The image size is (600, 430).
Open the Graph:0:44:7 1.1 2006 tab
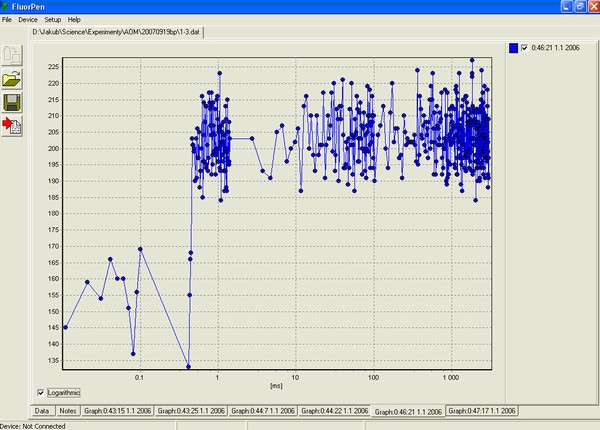click(x=263, y=411)
